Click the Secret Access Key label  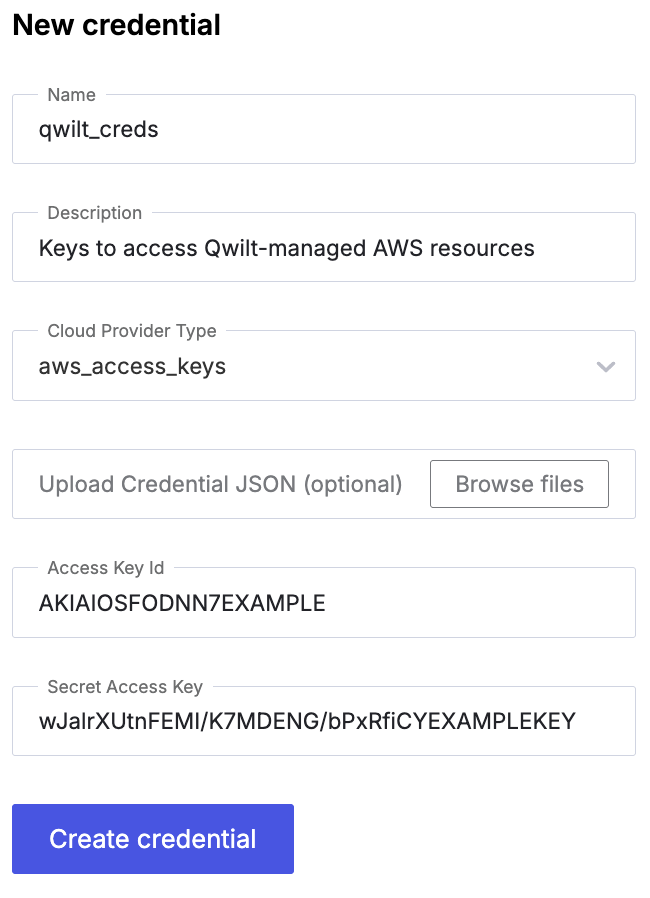point(124,687)
